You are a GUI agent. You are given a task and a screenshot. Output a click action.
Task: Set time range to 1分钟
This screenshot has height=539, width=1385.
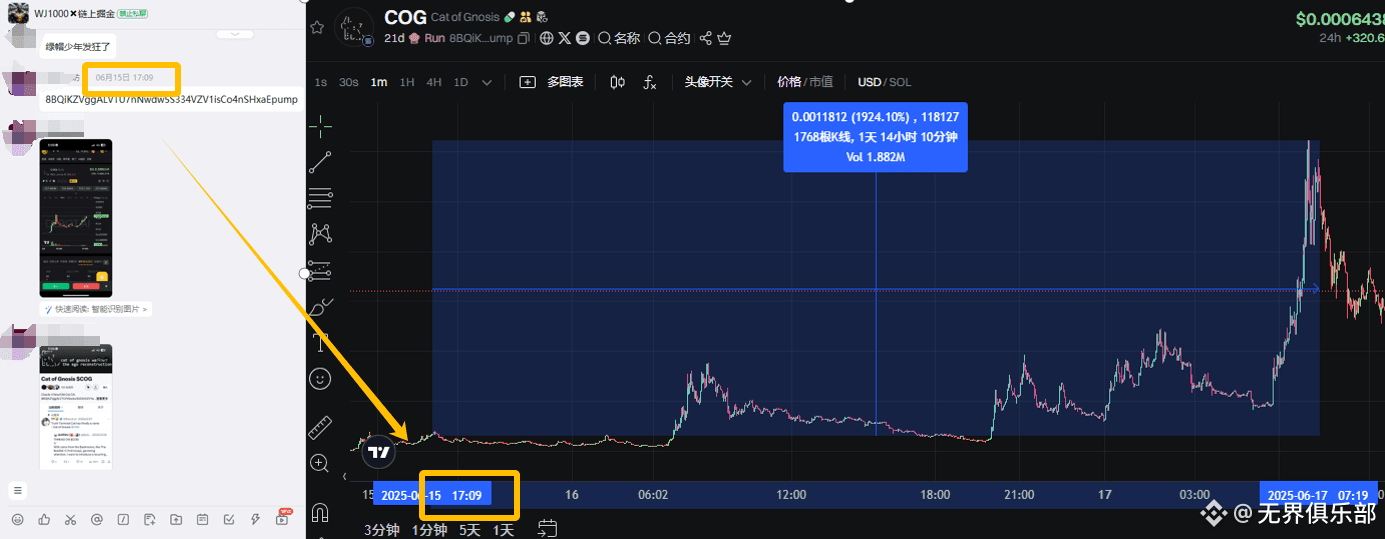pos(430,530)
